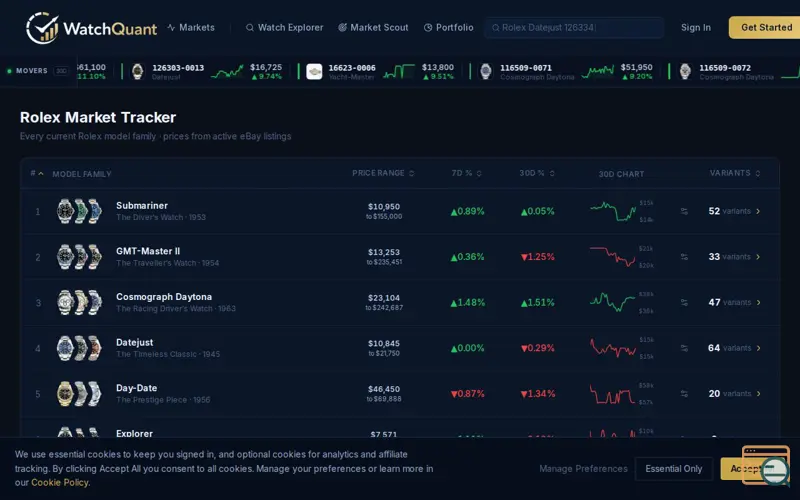Click the search magnifier icon in the search box

pyautogui.click(x=495, y=28)
